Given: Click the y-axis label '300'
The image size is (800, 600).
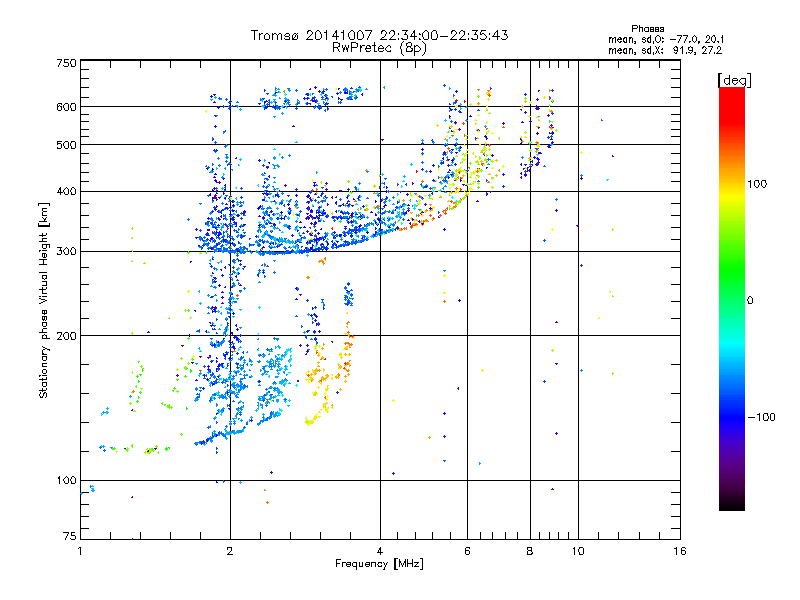Looking at the screenshot, I should coord(66,252).
